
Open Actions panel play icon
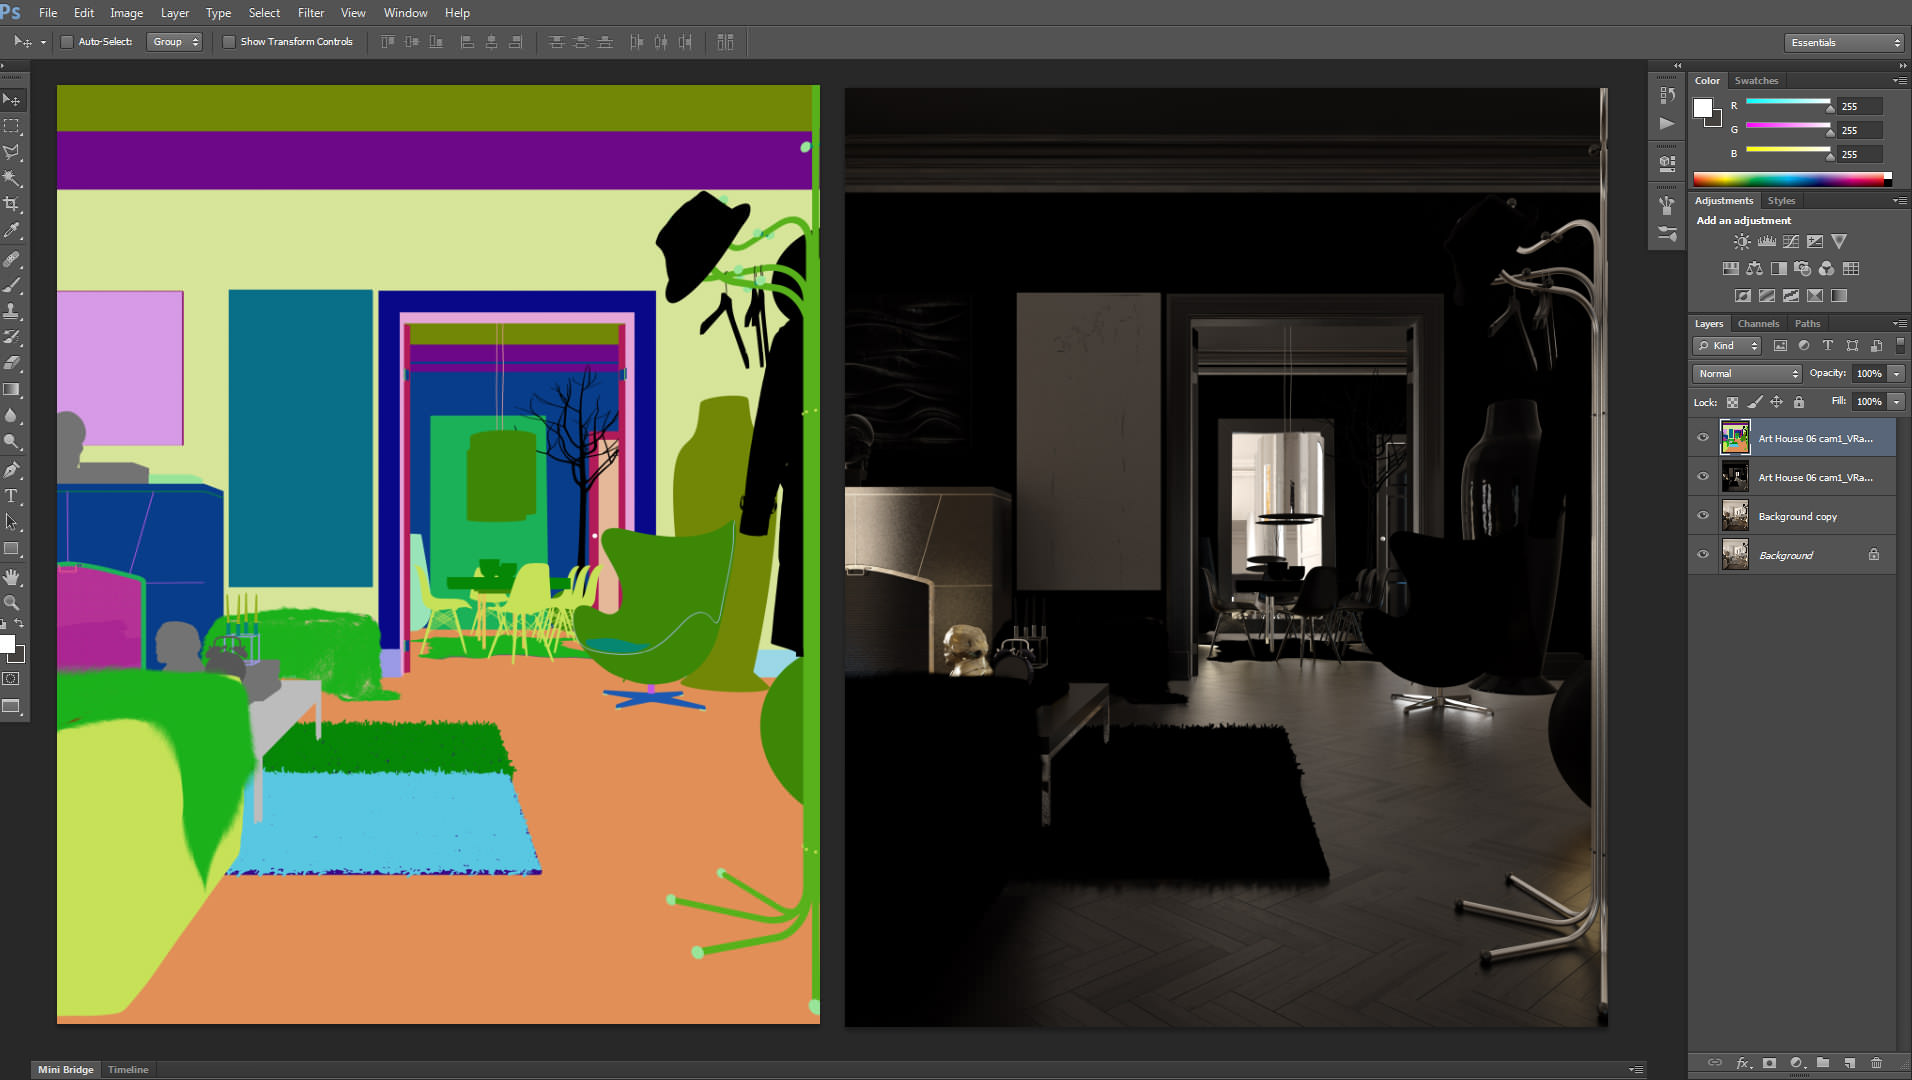coord(1666,123)
